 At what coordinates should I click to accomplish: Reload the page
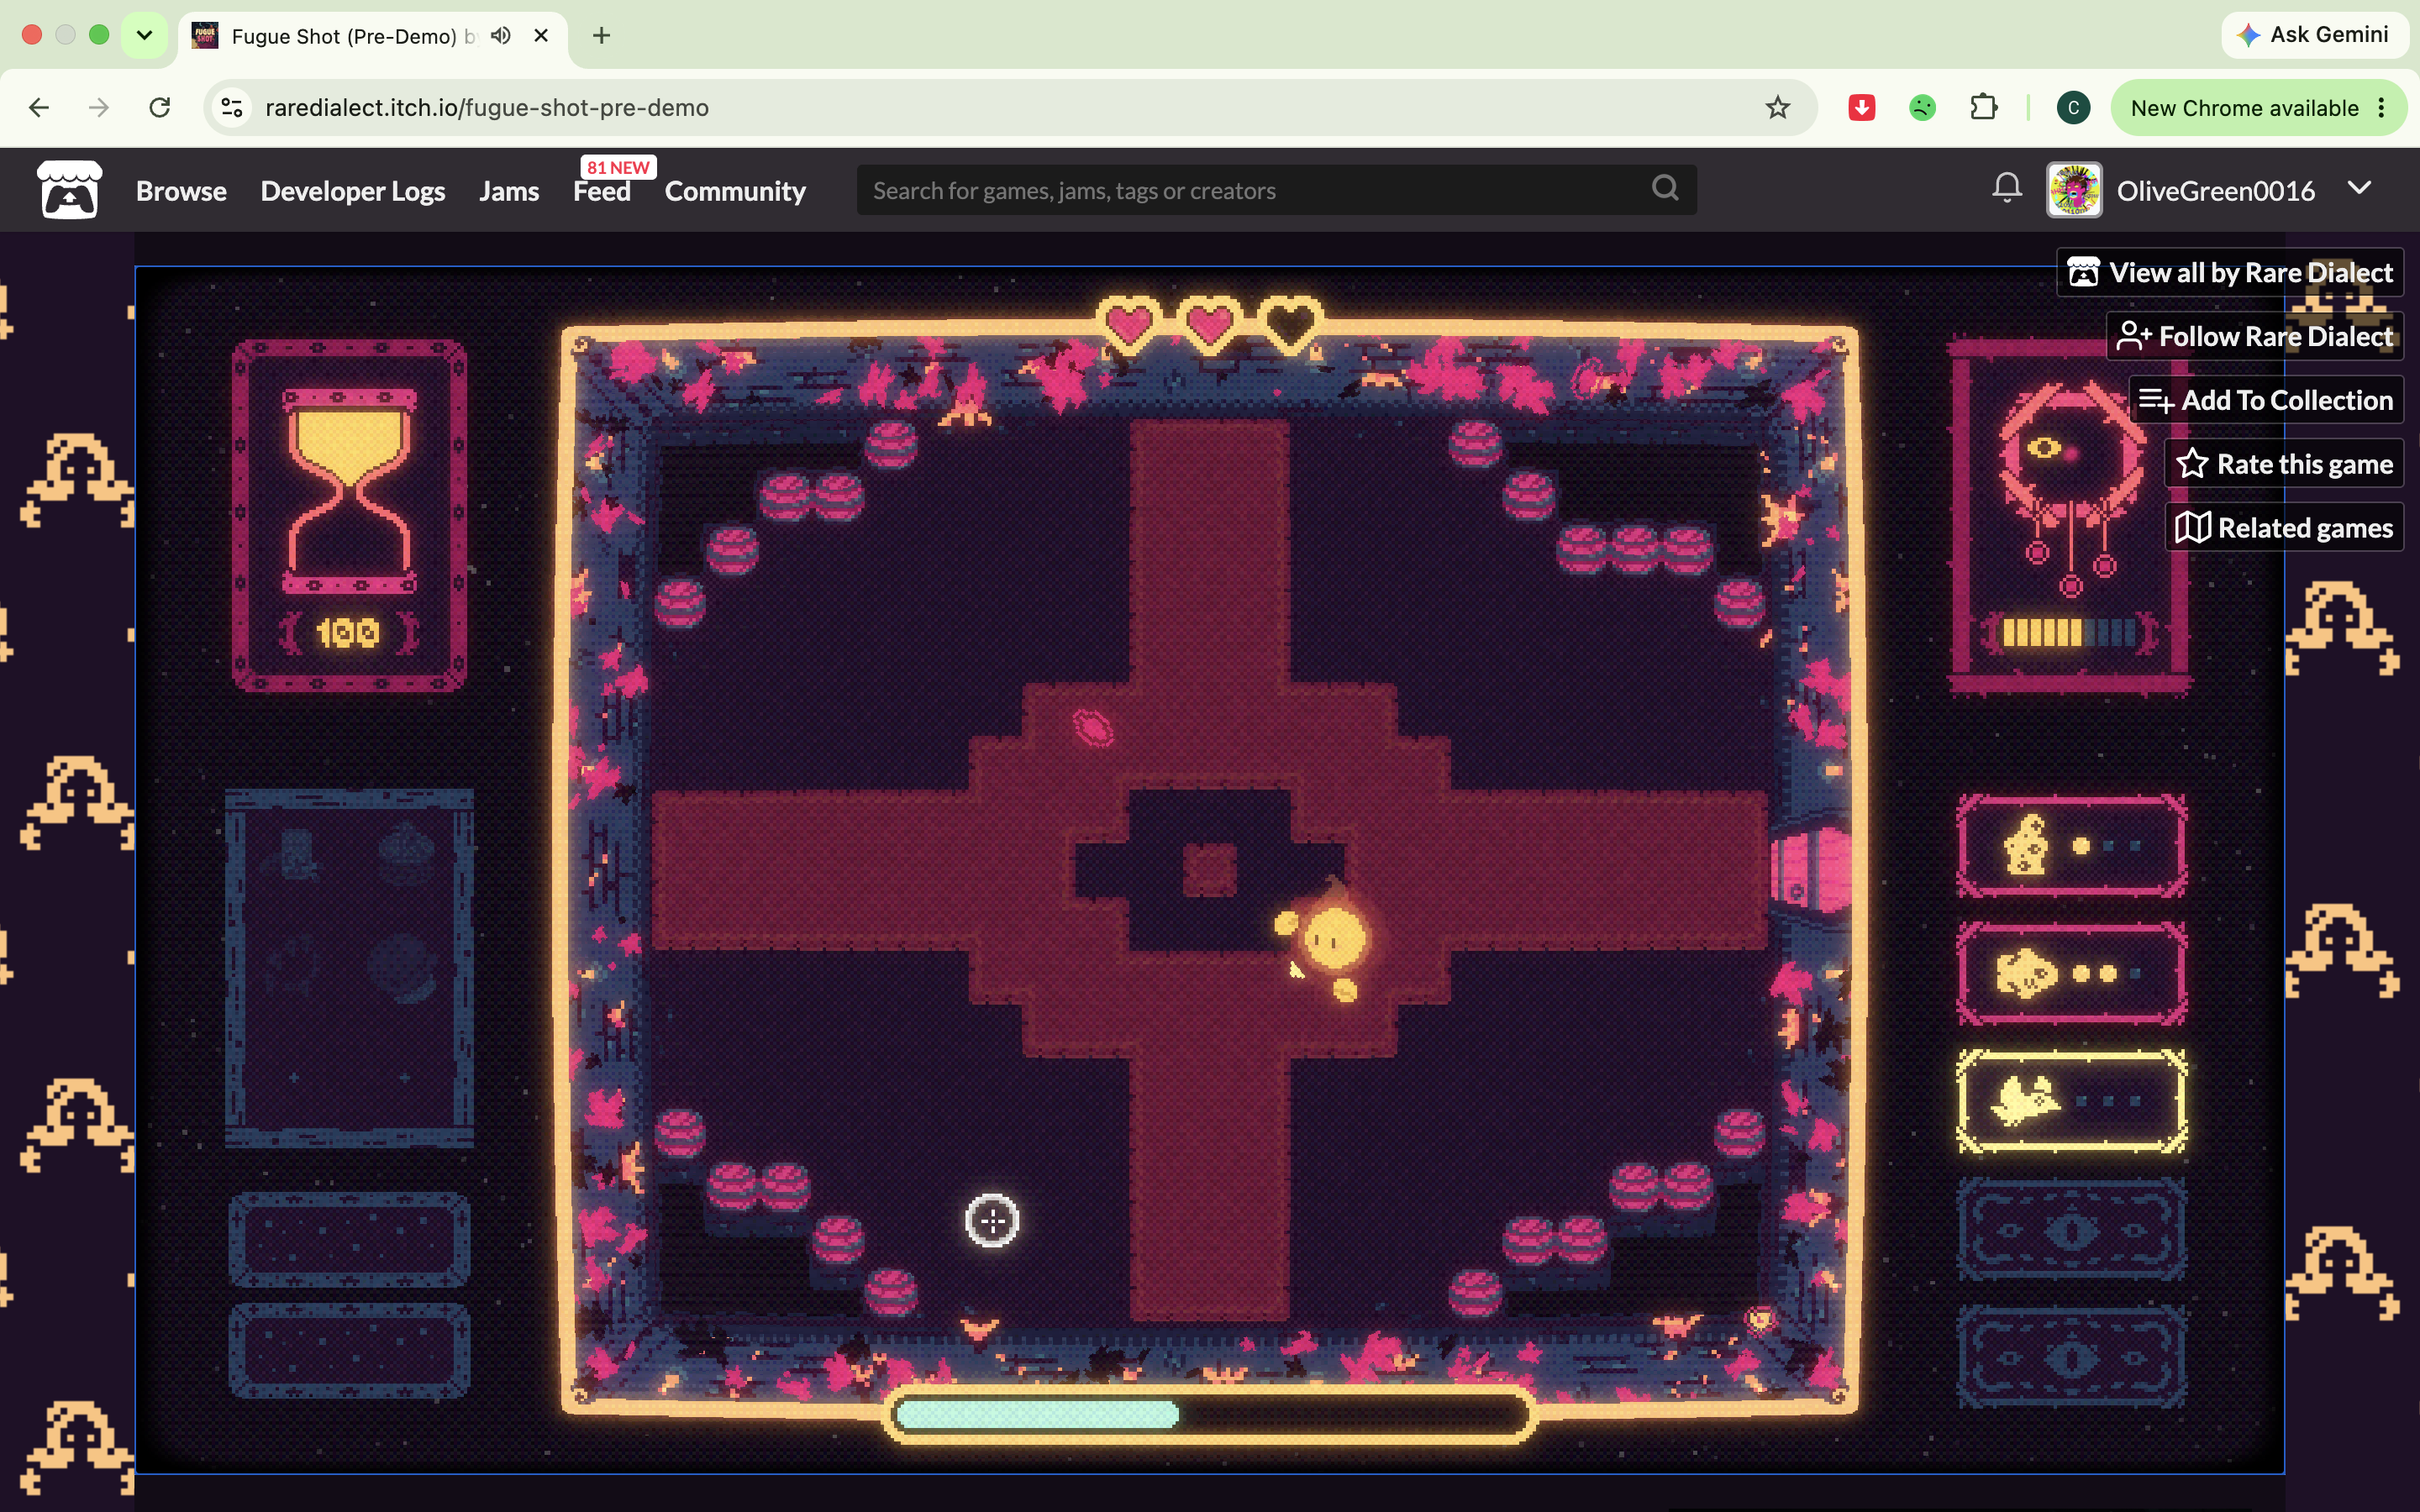160,108
